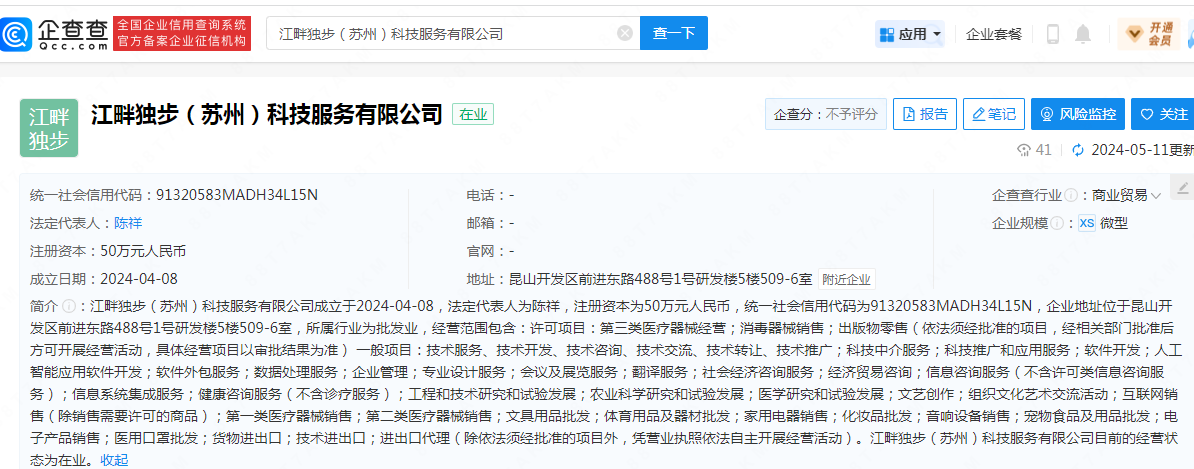Click the 查一下 search button
1194x469 pixels.
(x=674, y=34)
